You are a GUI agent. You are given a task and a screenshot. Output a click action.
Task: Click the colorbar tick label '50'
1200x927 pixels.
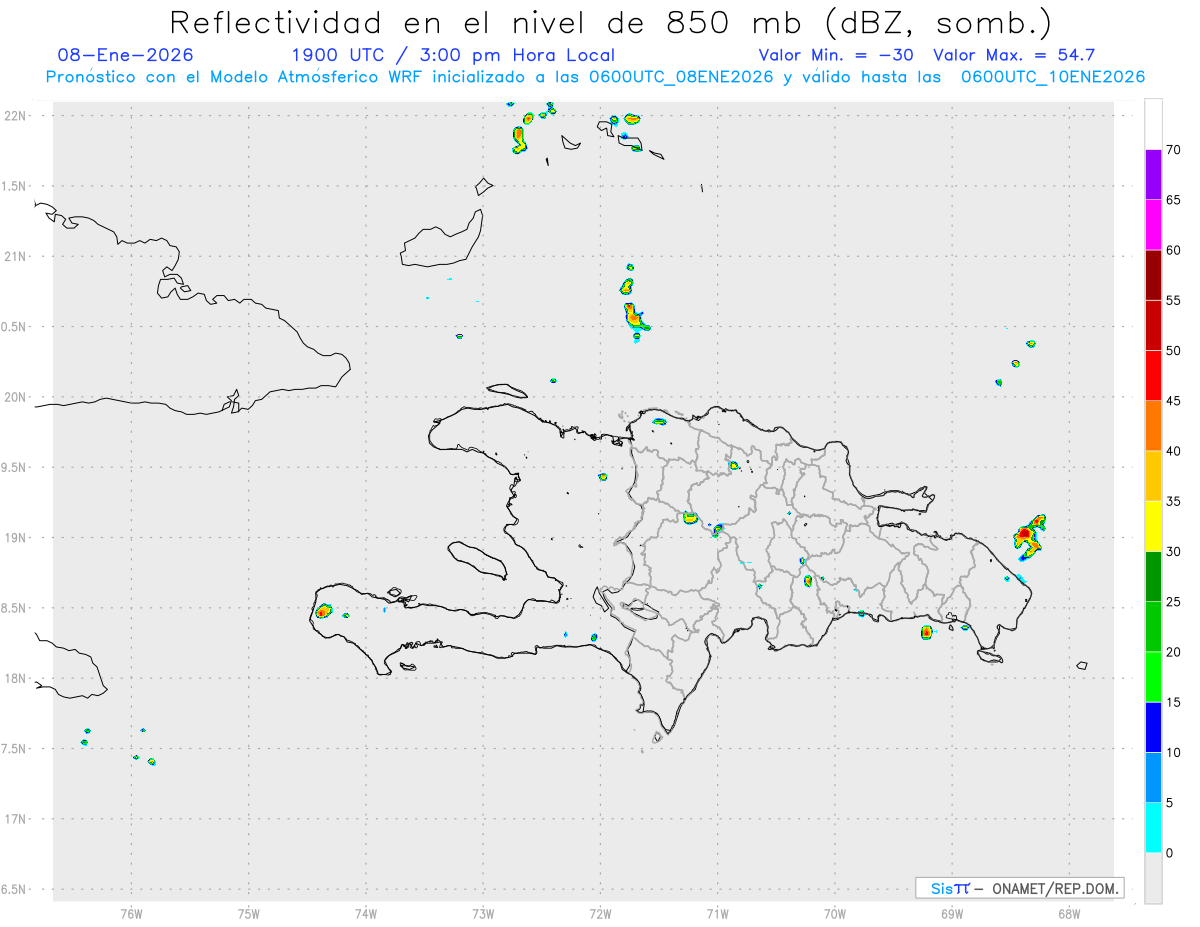click(1174, 351)
